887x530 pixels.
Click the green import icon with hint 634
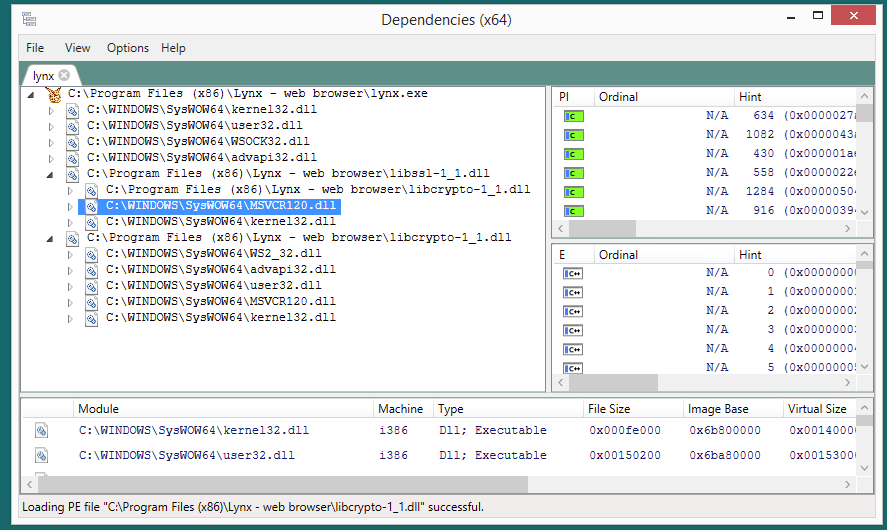click(573, 116)
